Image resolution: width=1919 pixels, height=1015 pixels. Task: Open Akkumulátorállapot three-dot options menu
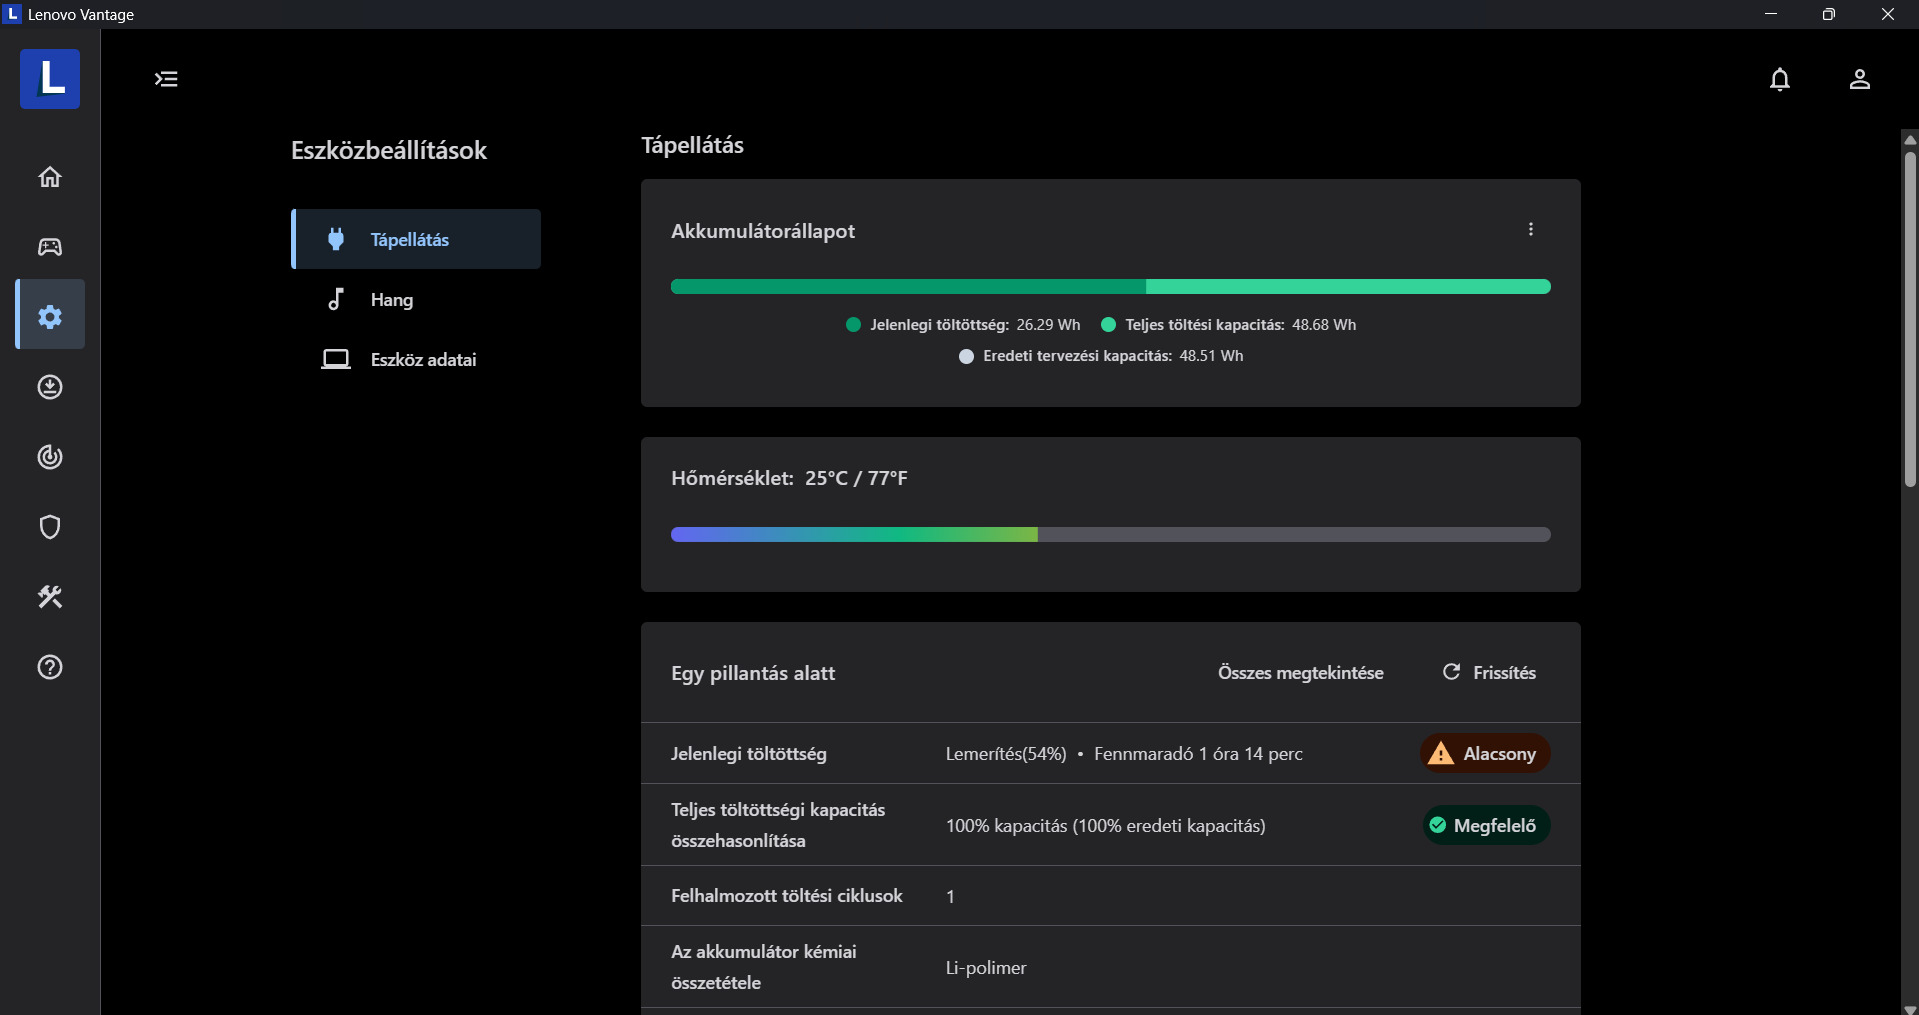[1530, 230]
